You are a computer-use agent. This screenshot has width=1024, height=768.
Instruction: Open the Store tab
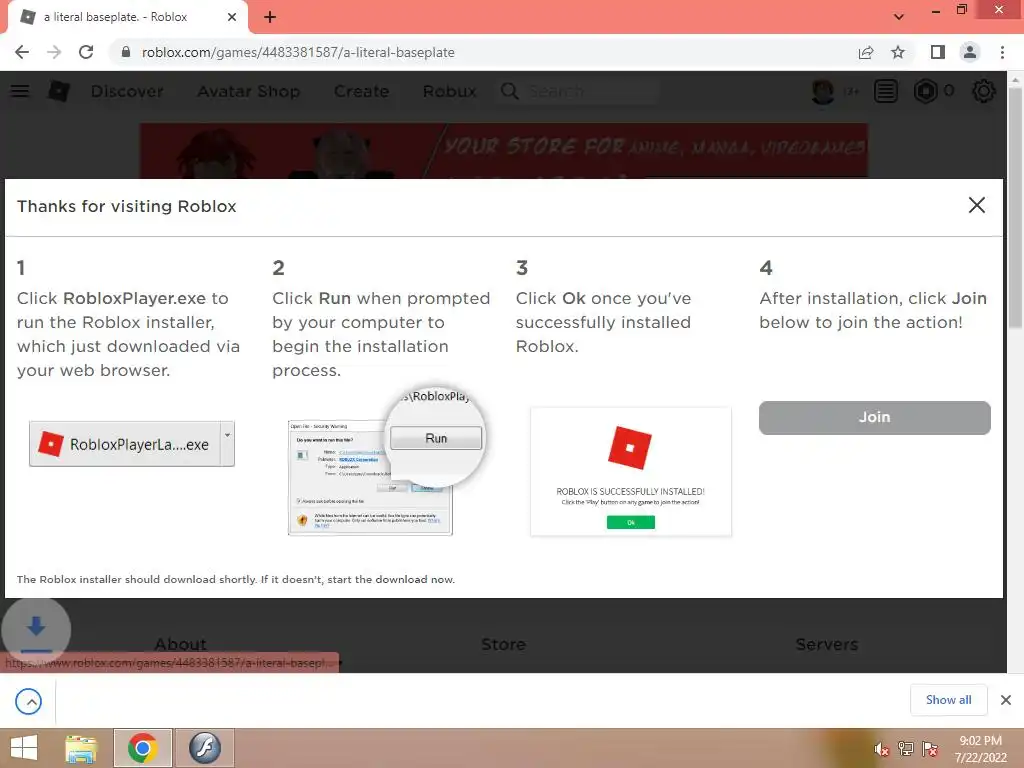pyautogui.click(x=503, y=645)
